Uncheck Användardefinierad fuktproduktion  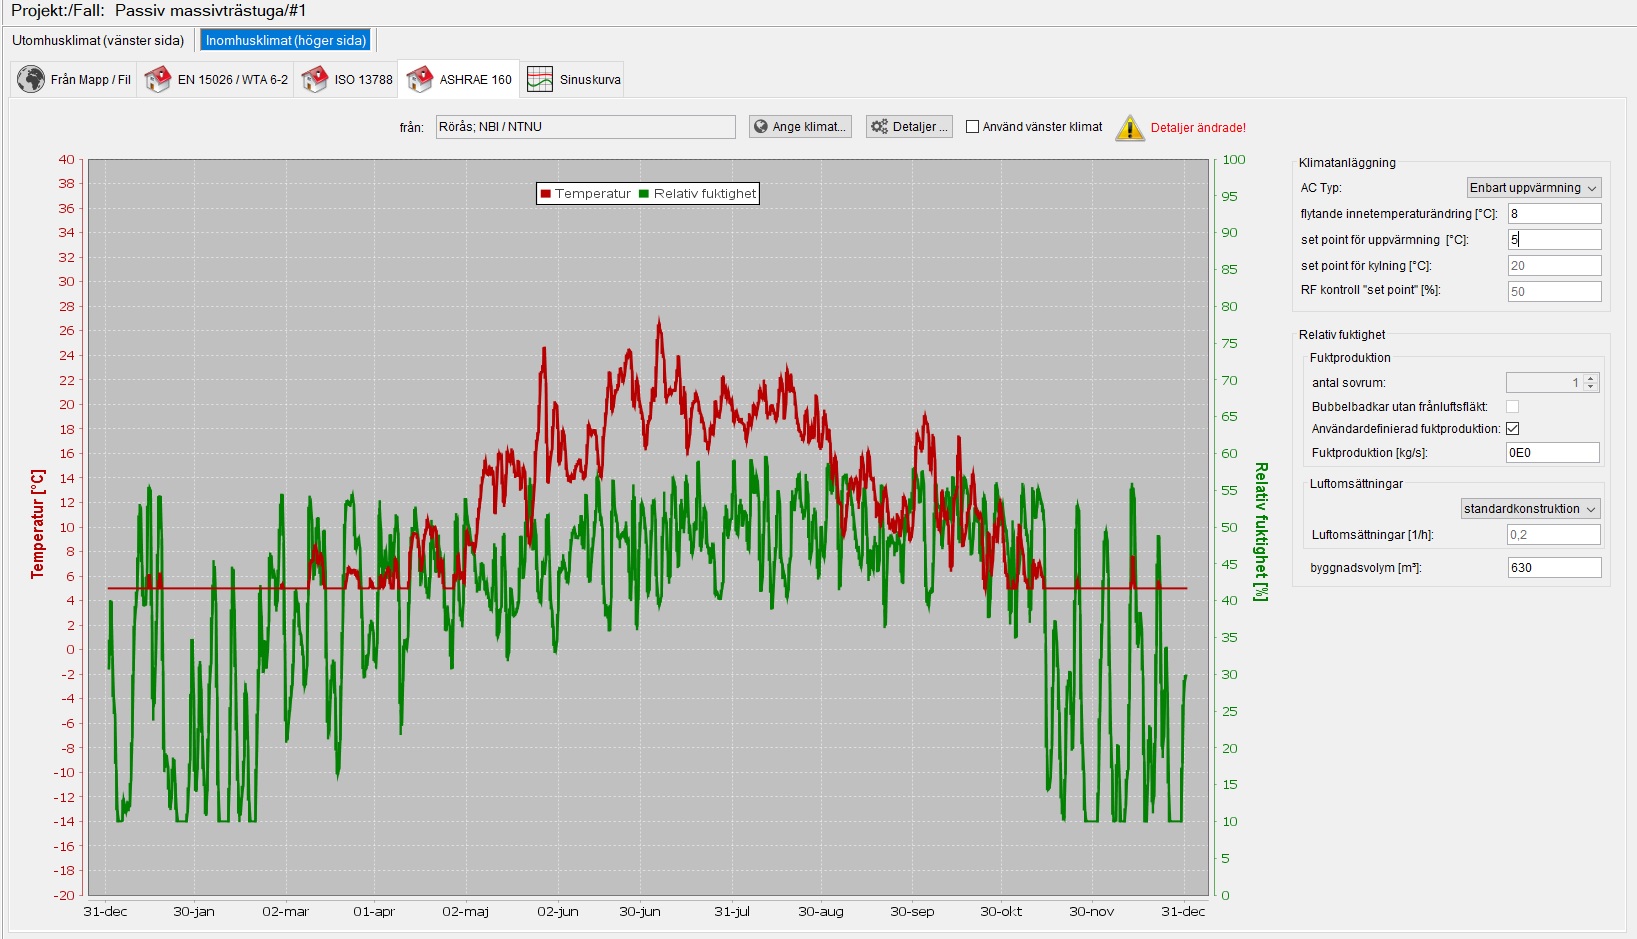click(x=1512, y=428)
